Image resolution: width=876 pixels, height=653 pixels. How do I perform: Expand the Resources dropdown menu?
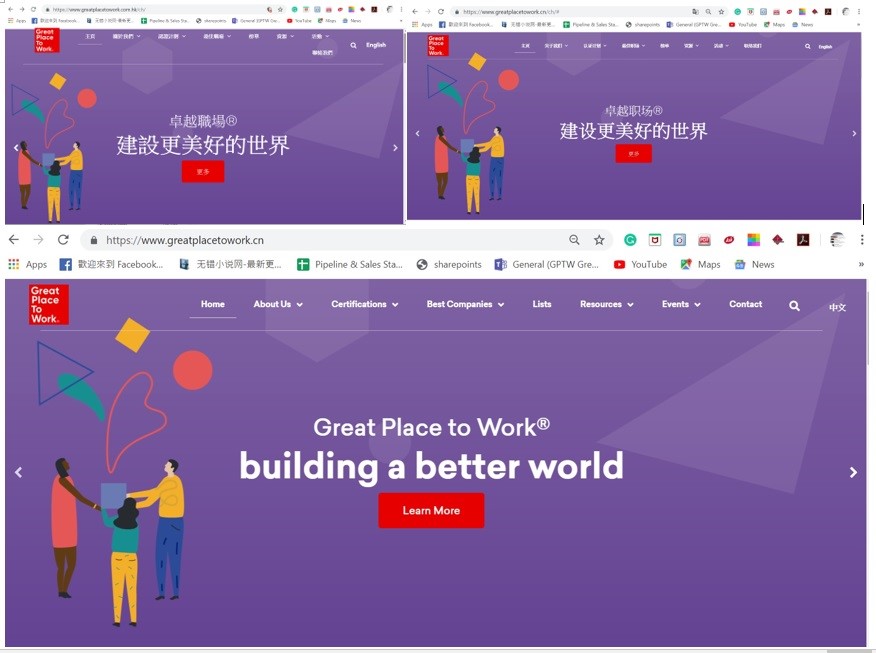[607, 304]
